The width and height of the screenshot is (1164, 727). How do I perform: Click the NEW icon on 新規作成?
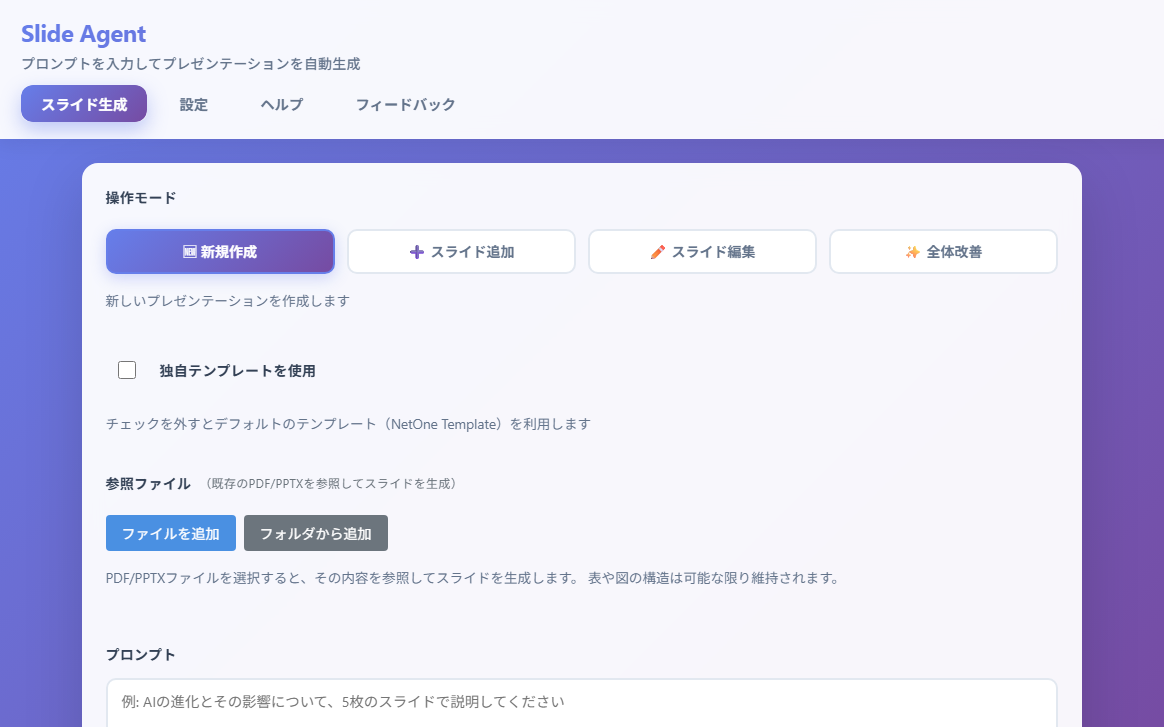[x=189, y=252]
